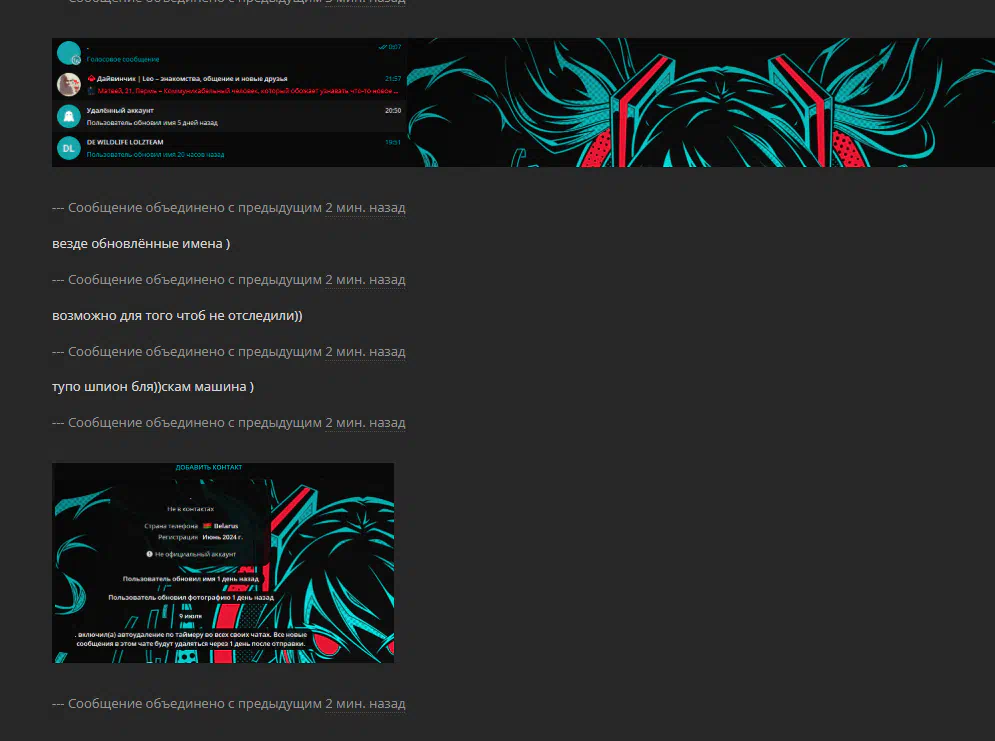This screenshot has height=741, width=995.
Task: Click the deleted account ghost avatar
Action: 68,116
